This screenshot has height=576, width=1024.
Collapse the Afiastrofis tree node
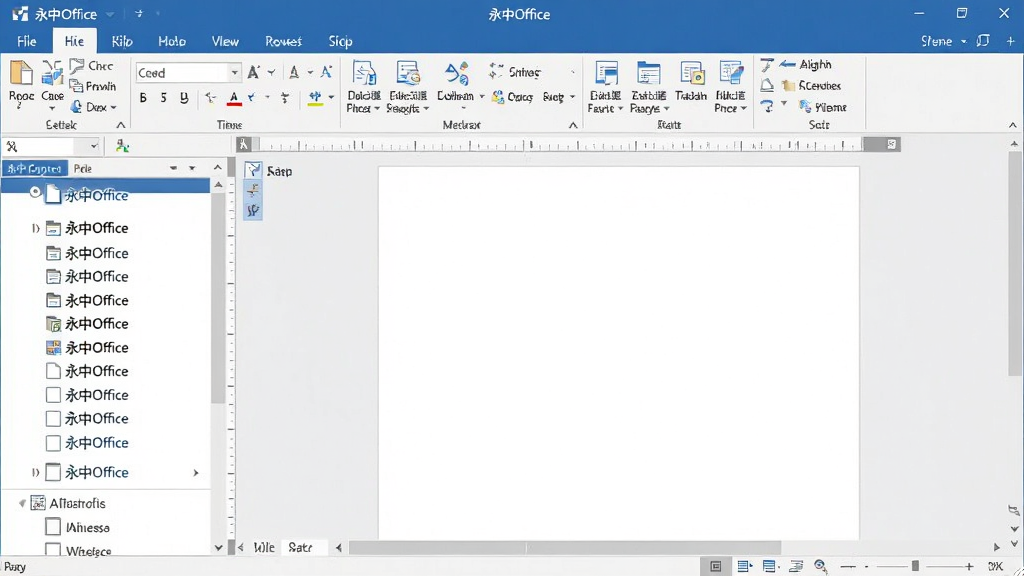click(x=22, y=503)
